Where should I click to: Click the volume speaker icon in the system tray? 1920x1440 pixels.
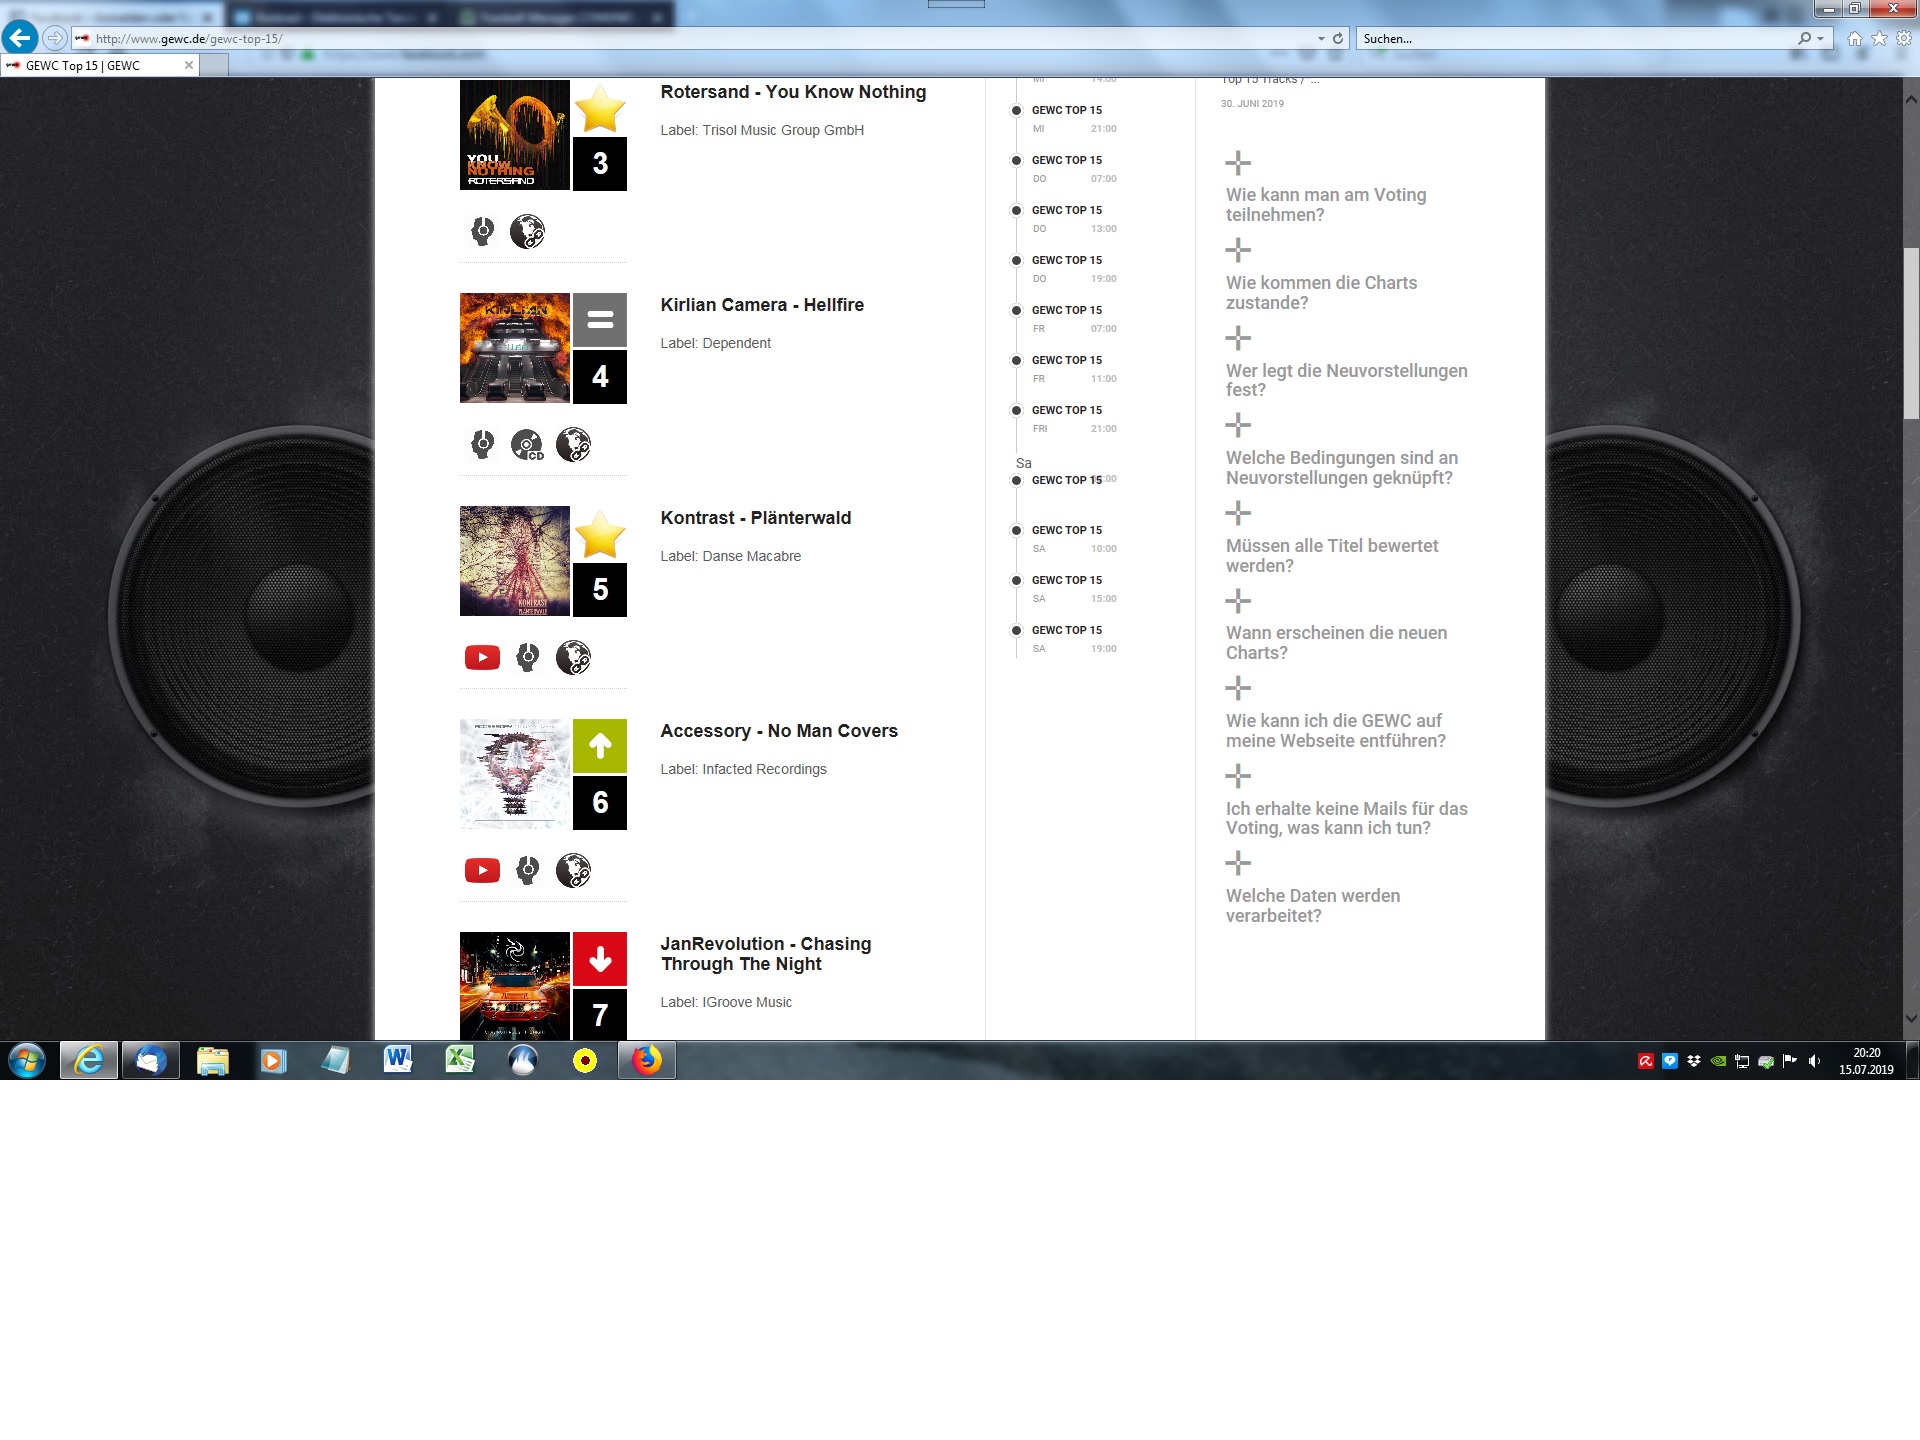tap(1814, 1061)
